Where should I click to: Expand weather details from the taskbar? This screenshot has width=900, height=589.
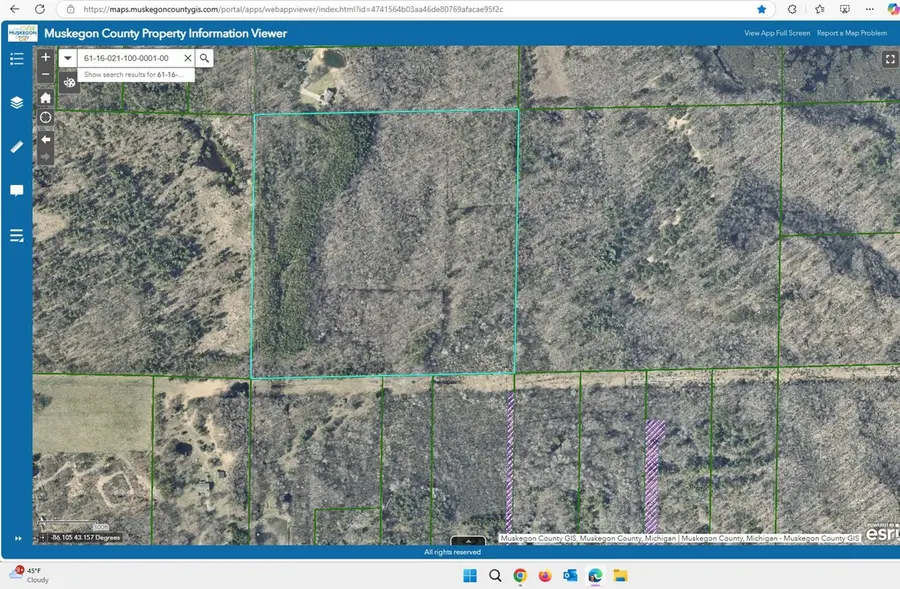(30, 575)
